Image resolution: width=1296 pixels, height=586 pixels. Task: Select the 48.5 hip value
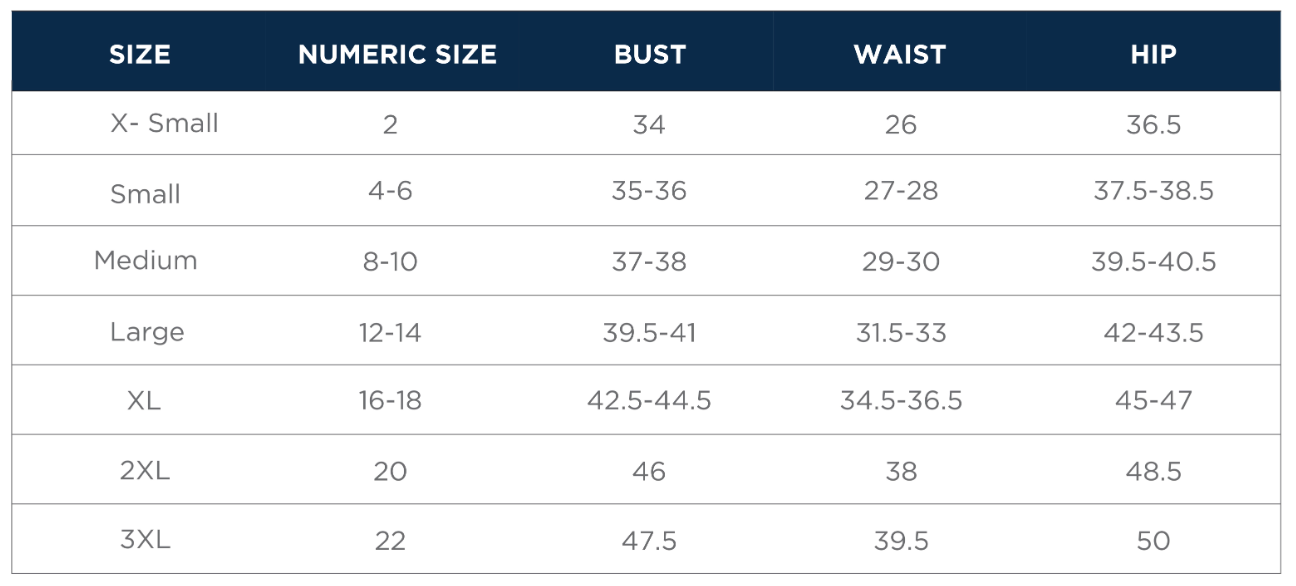(1153, 471)
